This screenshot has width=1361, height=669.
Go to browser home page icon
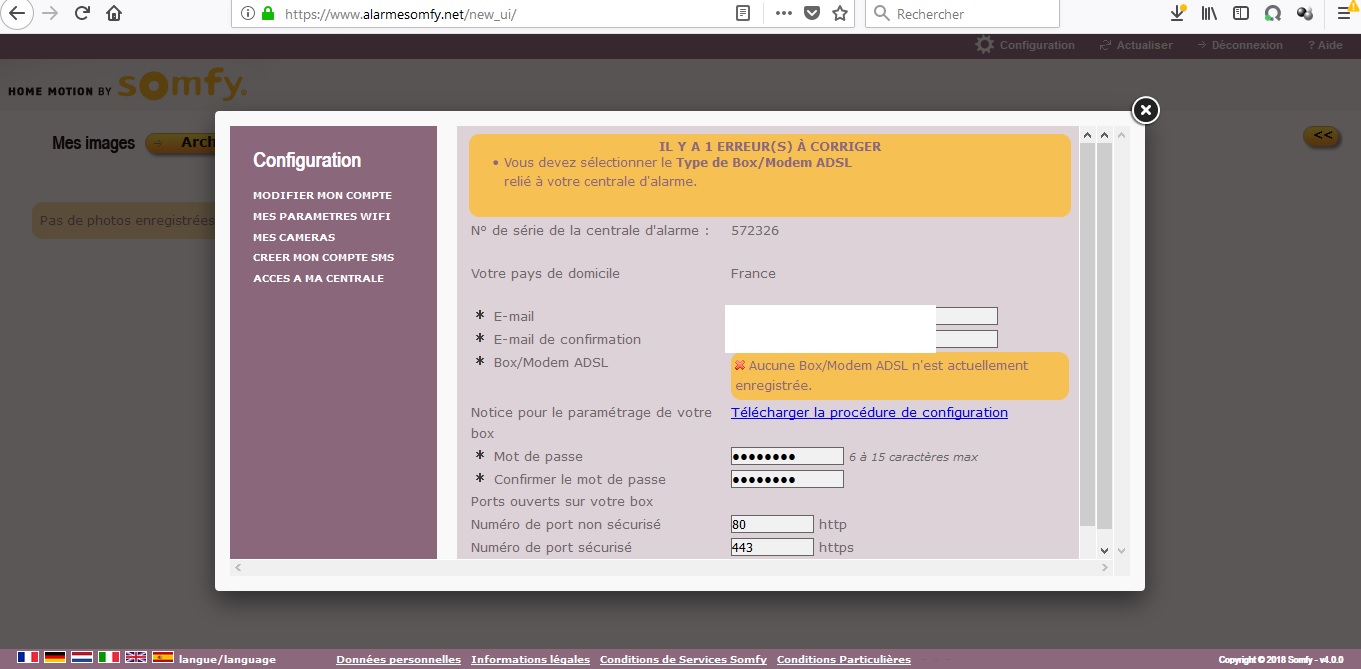click(x=114, y=14)
